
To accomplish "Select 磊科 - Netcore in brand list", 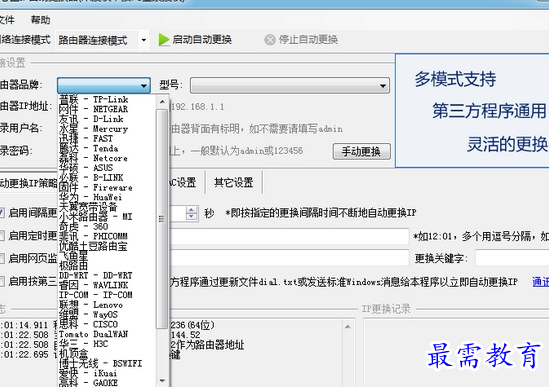I will 106,158.
